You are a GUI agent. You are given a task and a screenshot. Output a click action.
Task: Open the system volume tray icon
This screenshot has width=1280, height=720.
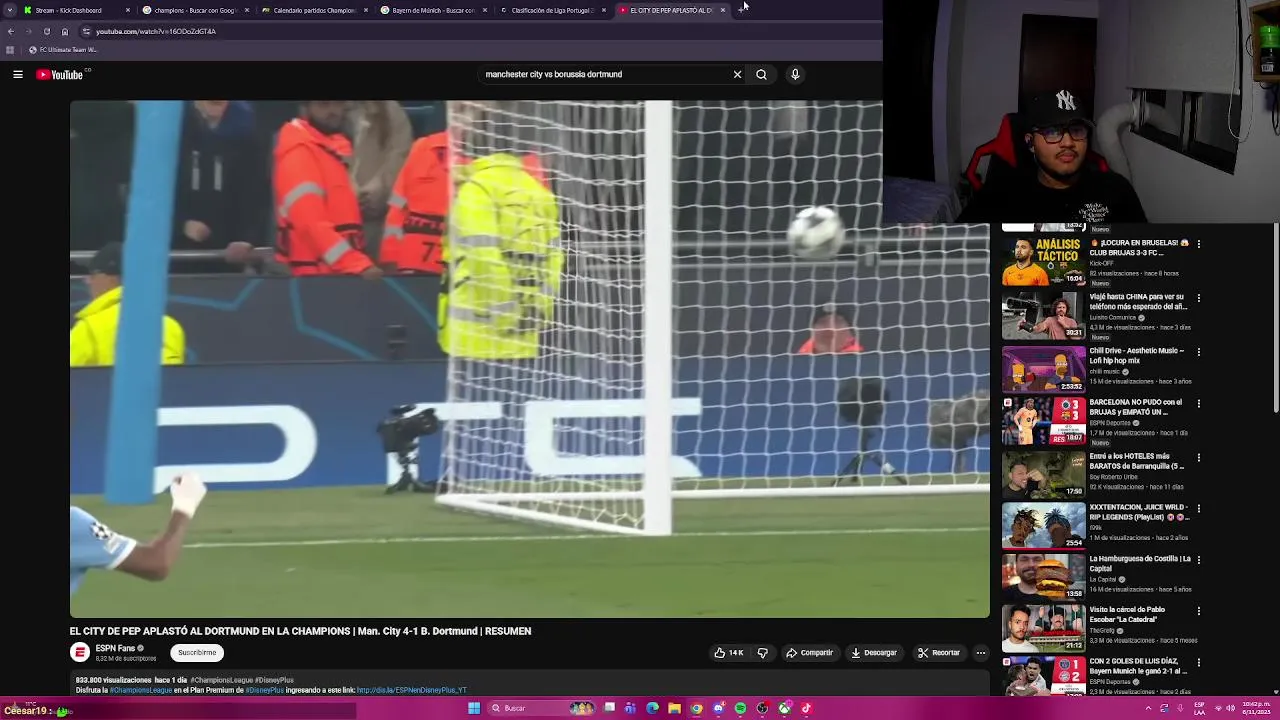click(1230, 708)
